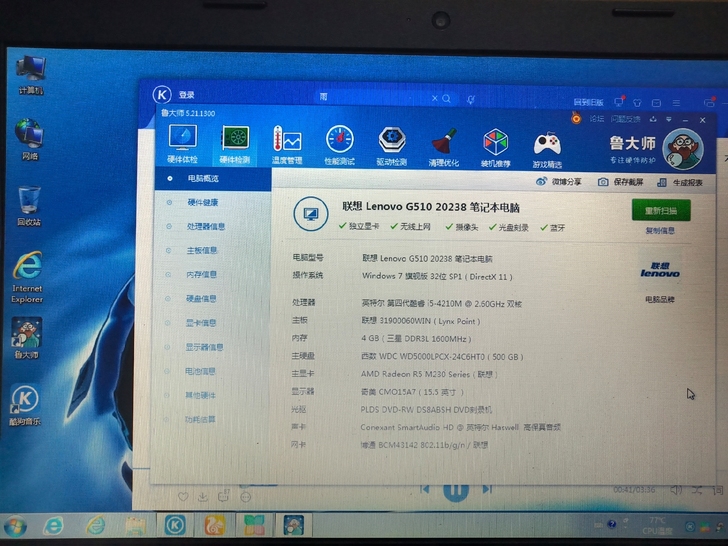This screenshot has width=728, height=546.
Task: Go to previous track in Kugou
Action: point(424,489)
